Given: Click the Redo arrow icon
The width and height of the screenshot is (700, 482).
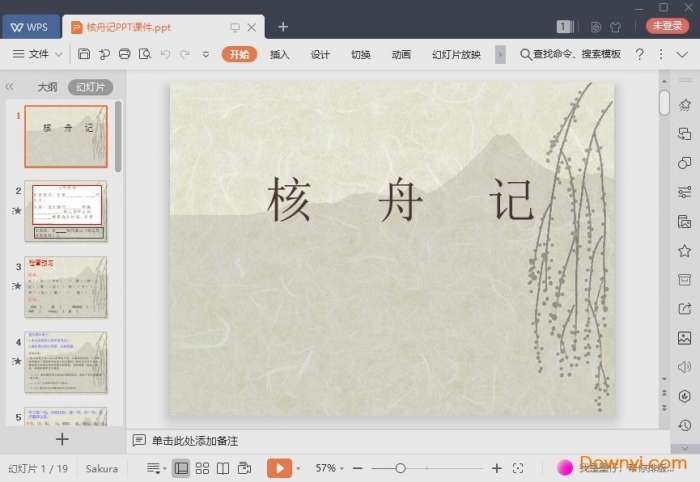Looking at the screenshot, I should pyautogui.click(x=185, y=54).
